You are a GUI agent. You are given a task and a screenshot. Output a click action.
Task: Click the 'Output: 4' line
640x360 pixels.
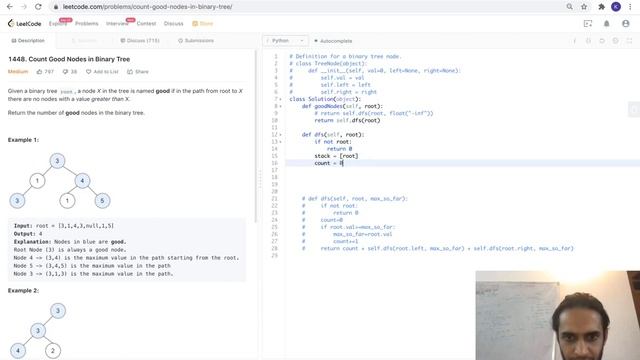[x=28, y=234]
